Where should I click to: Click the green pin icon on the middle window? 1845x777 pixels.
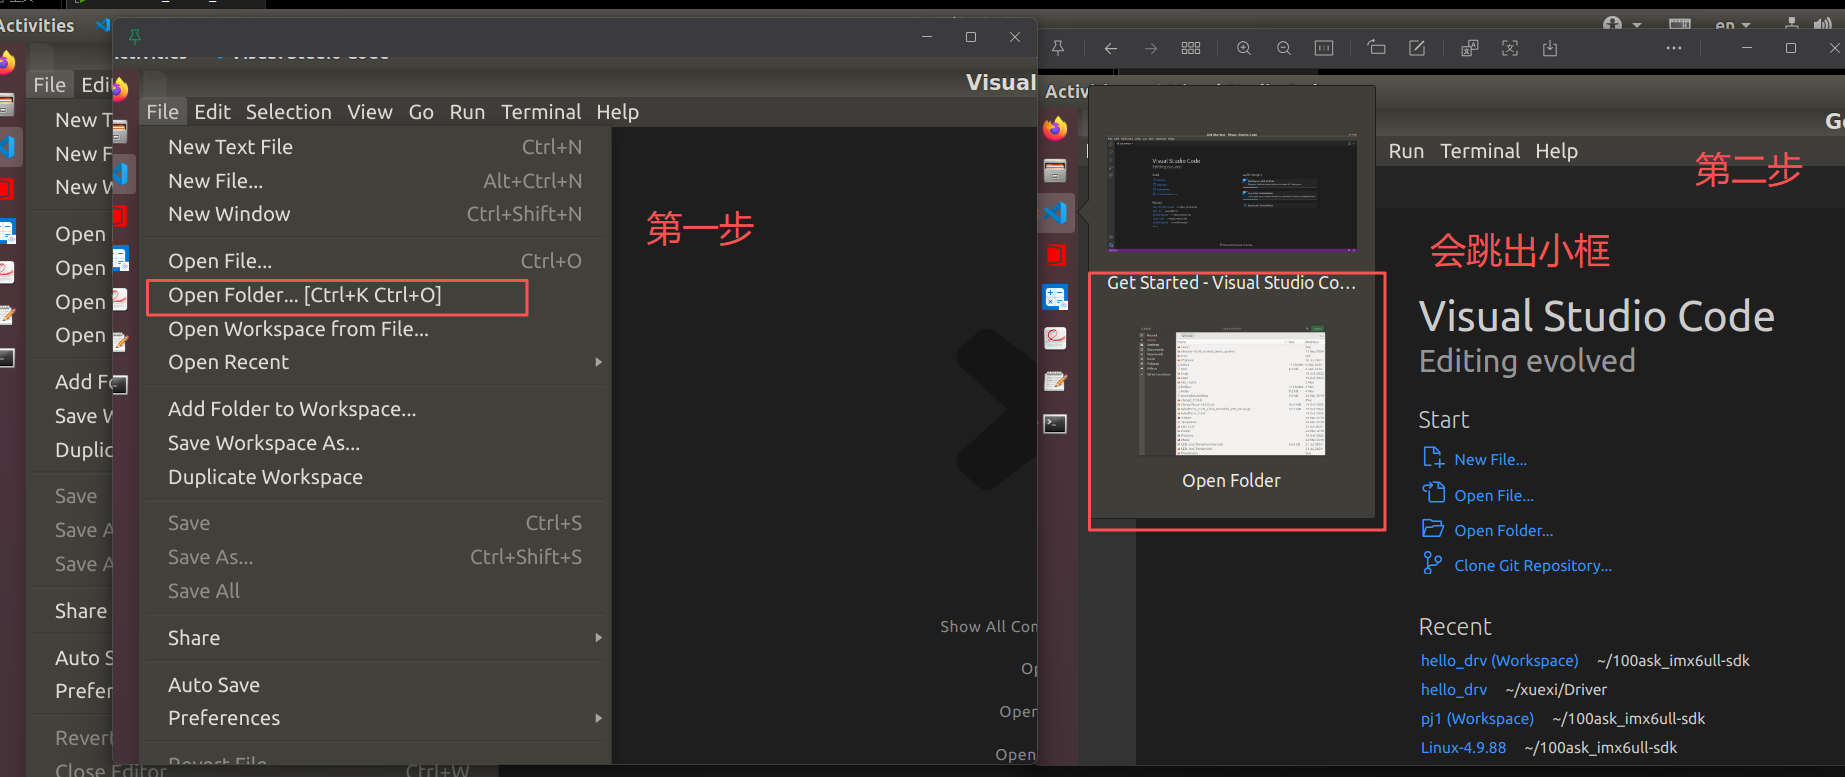135,37
